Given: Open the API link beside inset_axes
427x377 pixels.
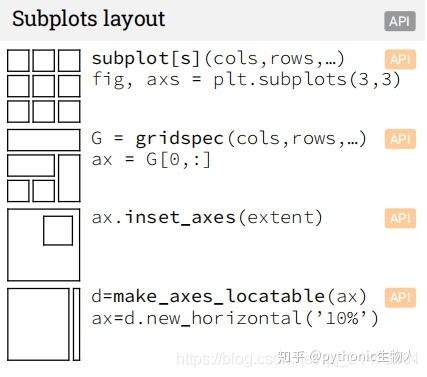Looking at the screenshot, I should [x=400, y=218].
